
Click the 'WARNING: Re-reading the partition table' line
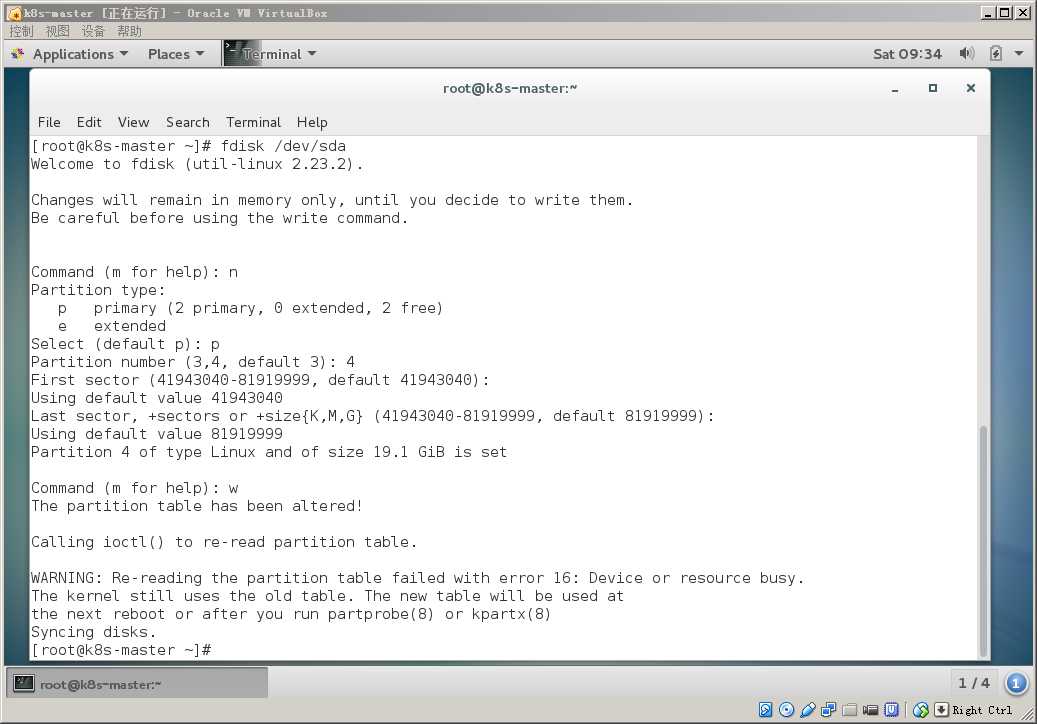click(x=417, y=578)
